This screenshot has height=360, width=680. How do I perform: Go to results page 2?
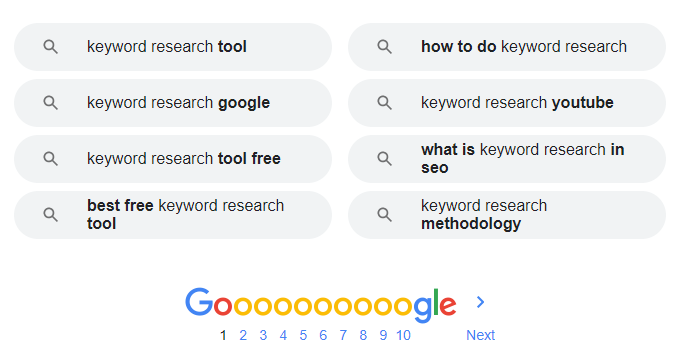click(243, 335)
